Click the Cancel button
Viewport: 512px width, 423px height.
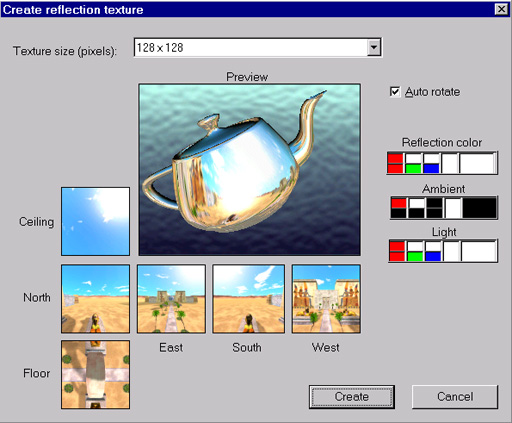tap(455, 397)
